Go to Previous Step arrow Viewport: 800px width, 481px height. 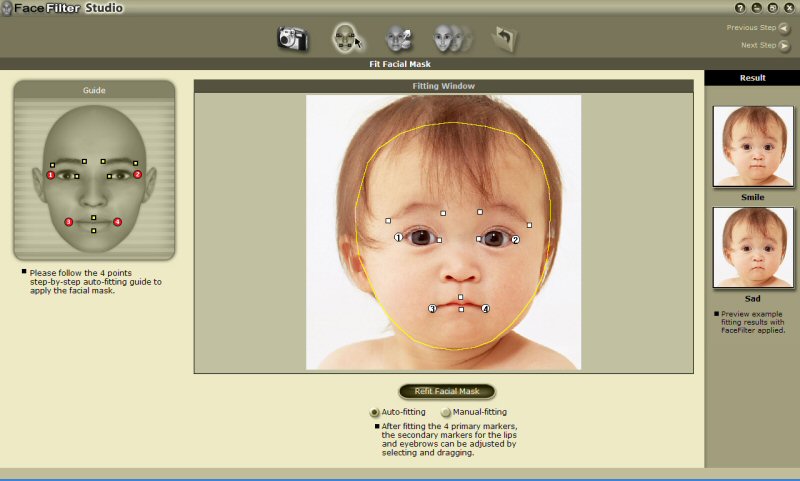(x=783, y=28)
